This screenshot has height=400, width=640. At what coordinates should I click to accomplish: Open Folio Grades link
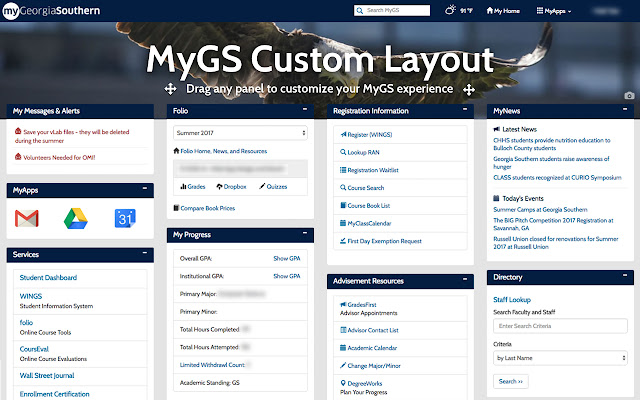[x=193, y=187]
